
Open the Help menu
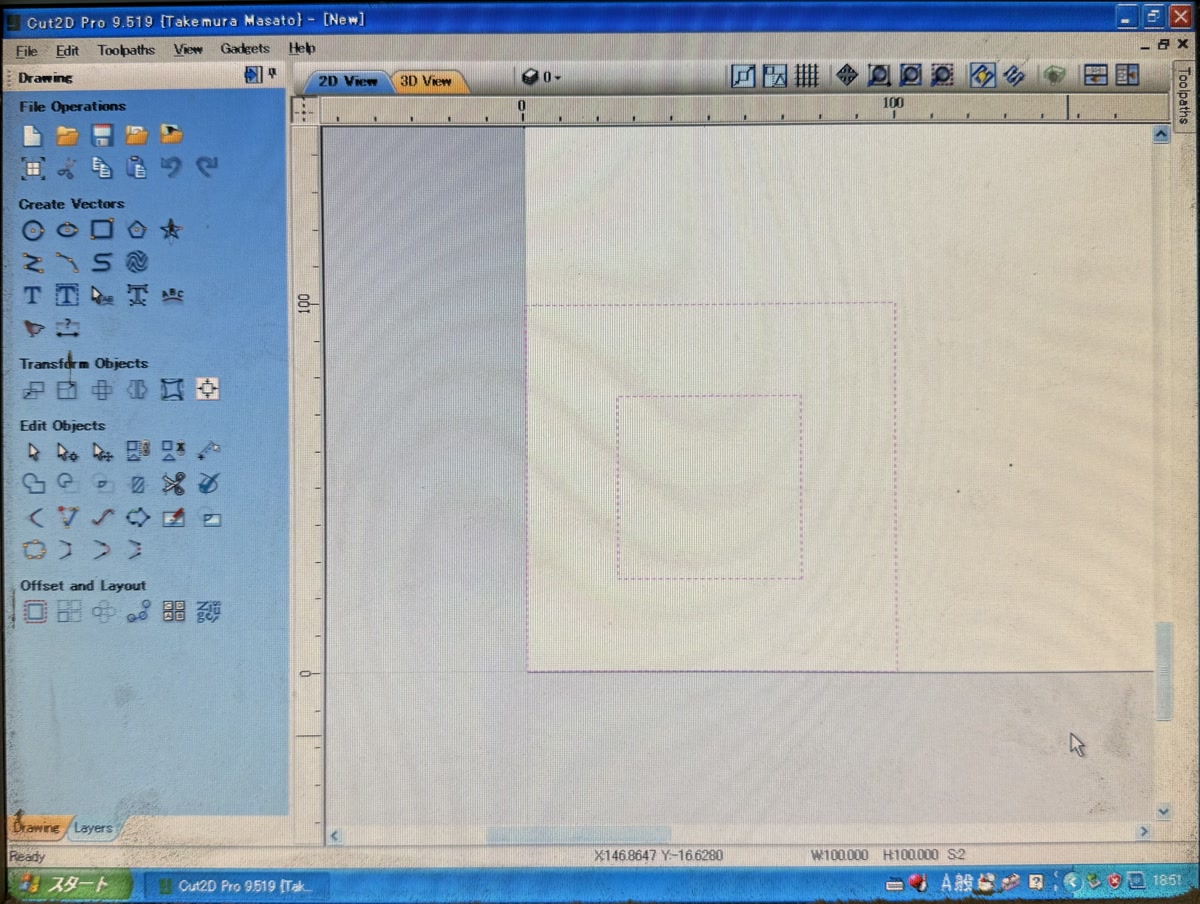click(301, 49)
